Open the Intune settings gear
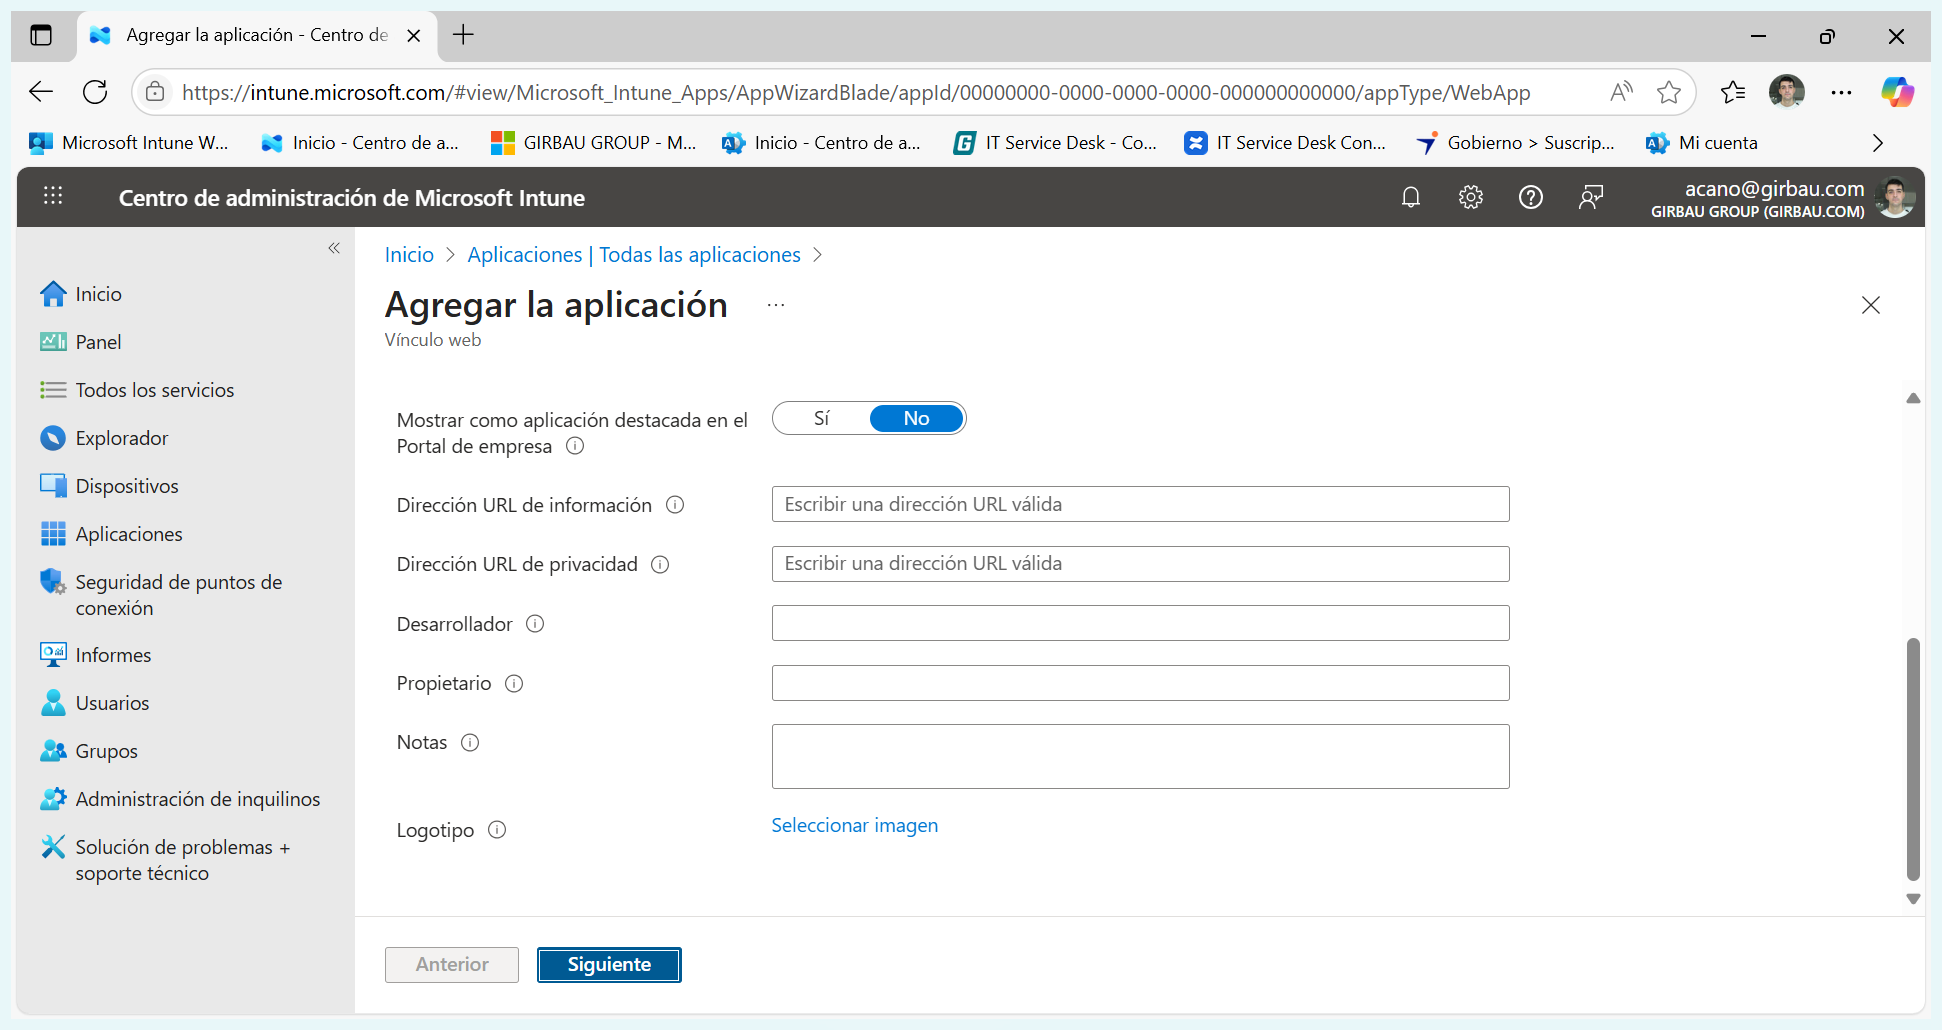The image size is (1942, 1030). coord(1471,197)
